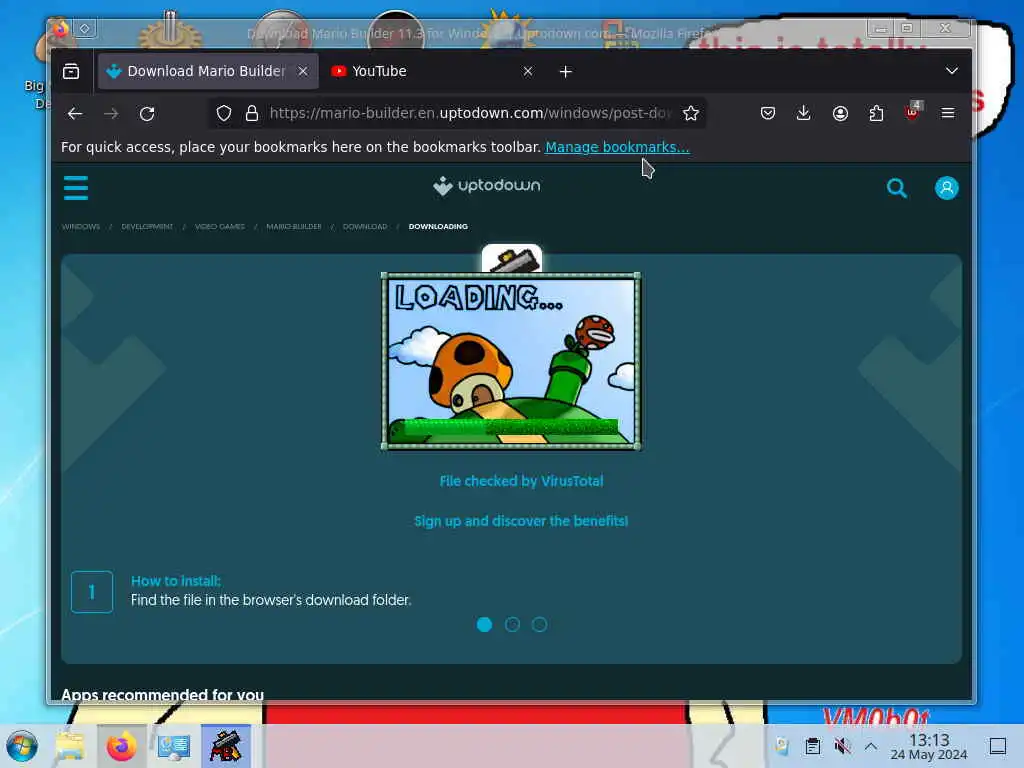Open Uptodown site navigation menu
Screen dimensions: 1024x768
[76, 188]
